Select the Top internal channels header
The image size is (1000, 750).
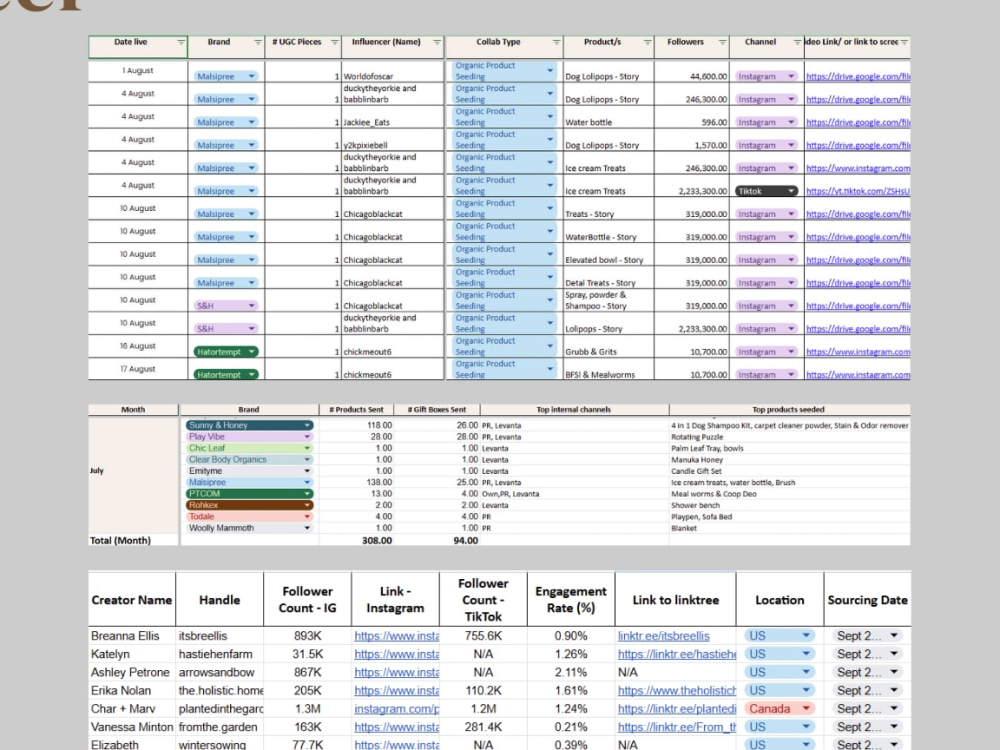click(x=574, y=409)
